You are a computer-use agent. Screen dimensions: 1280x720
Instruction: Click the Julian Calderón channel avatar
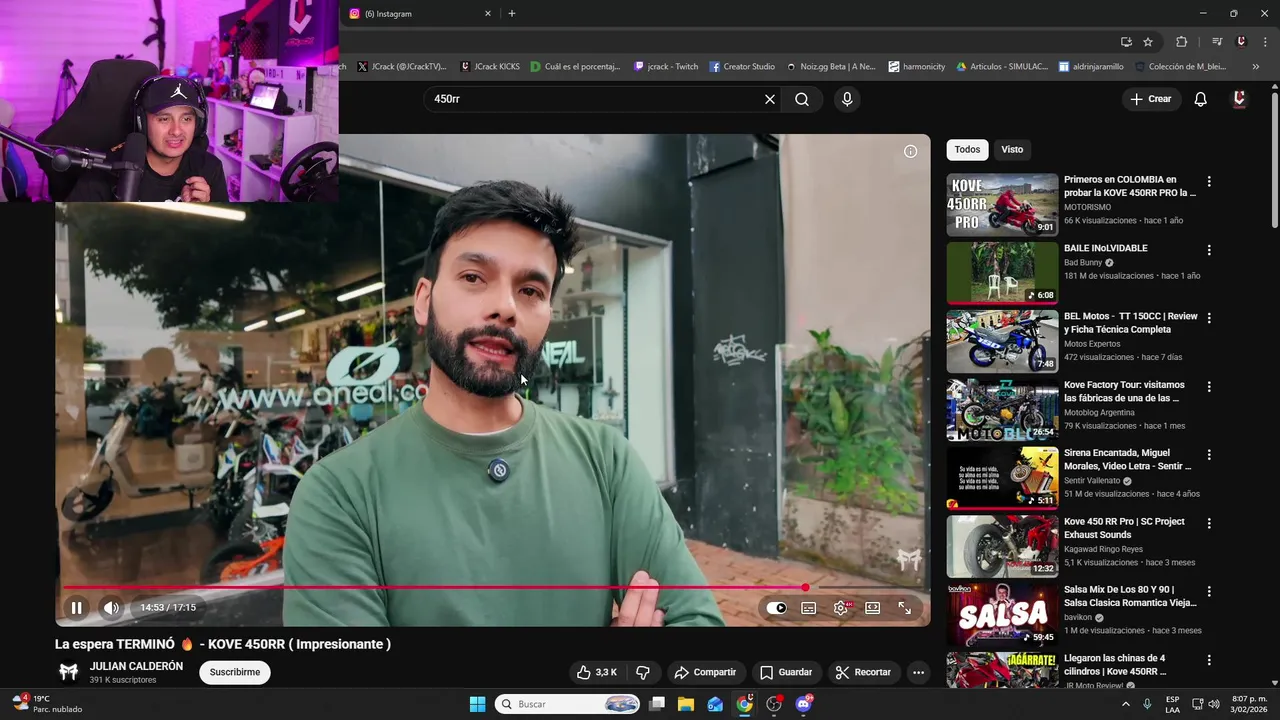[x=68, y=672]
